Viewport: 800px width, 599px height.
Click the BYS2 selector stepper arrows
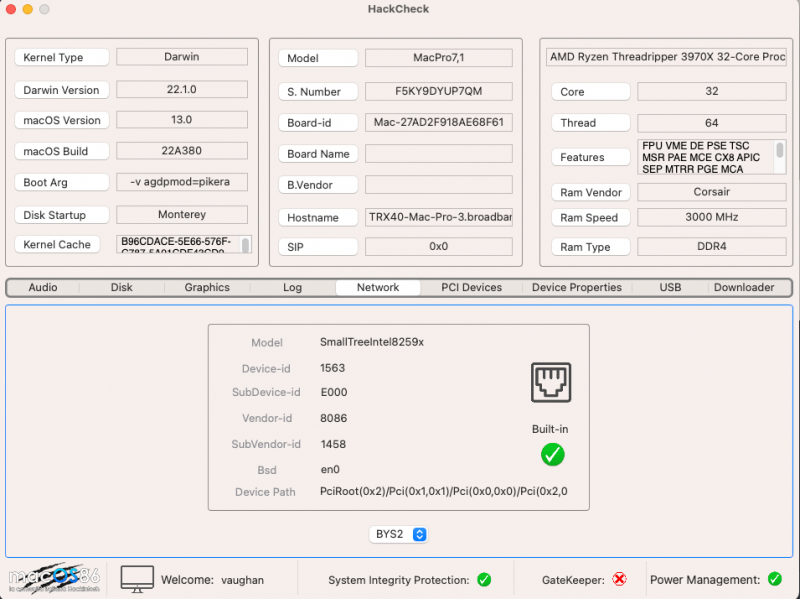click(419, 534)
